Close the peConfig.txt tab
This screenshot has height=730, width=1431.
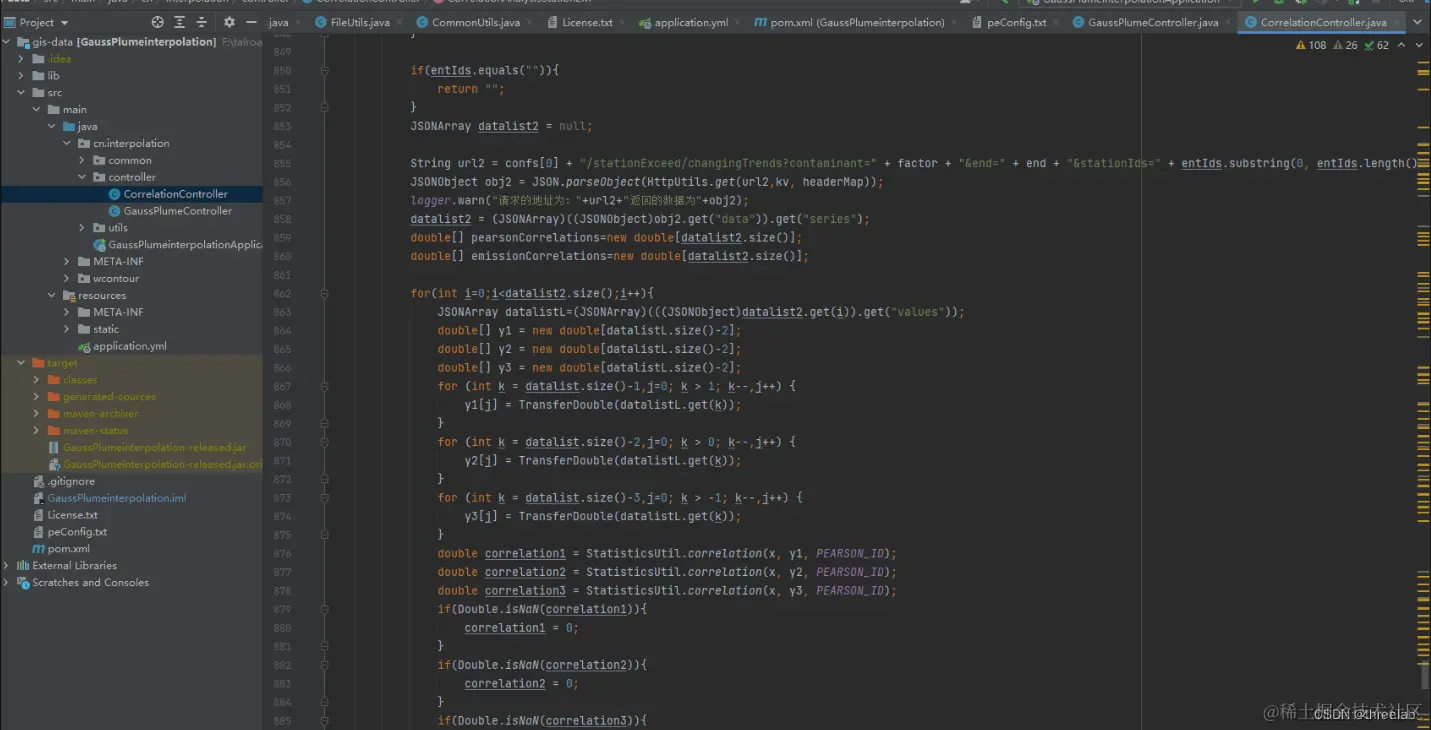tap(1057, 22)
